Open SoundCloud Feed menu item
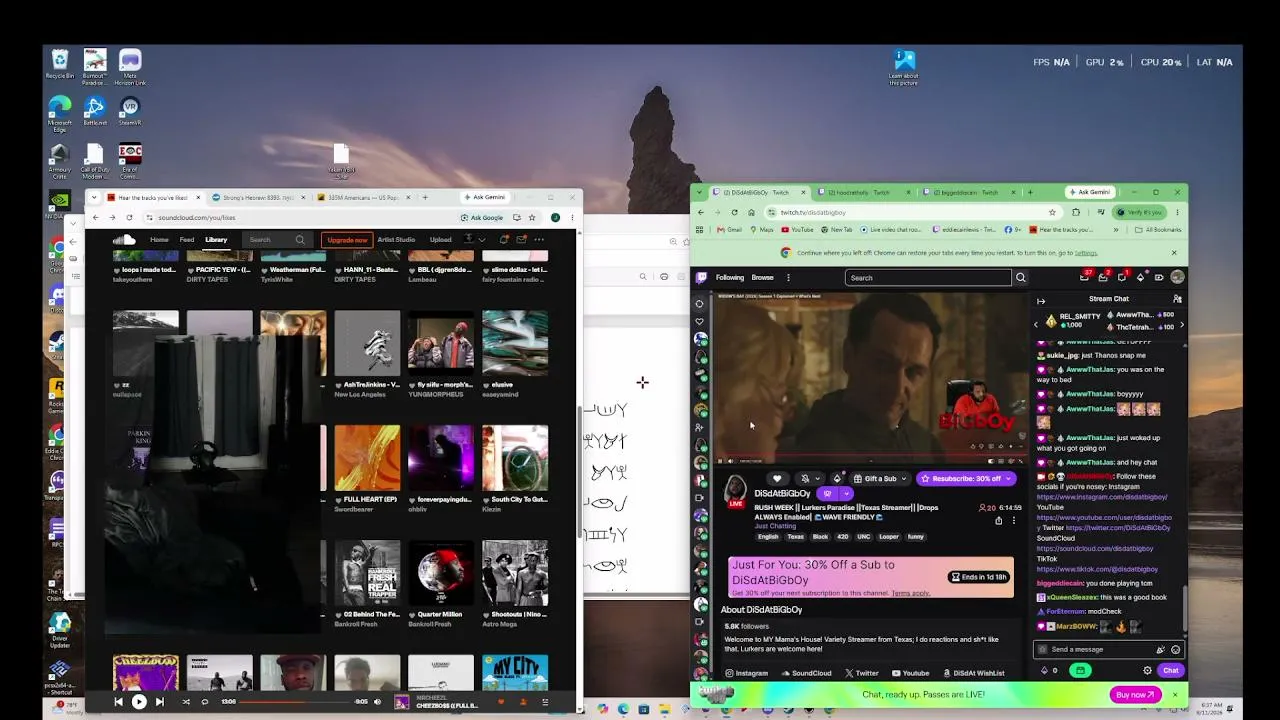Image resolution: width=1280 pixels, height=720 pixels. 187,240
